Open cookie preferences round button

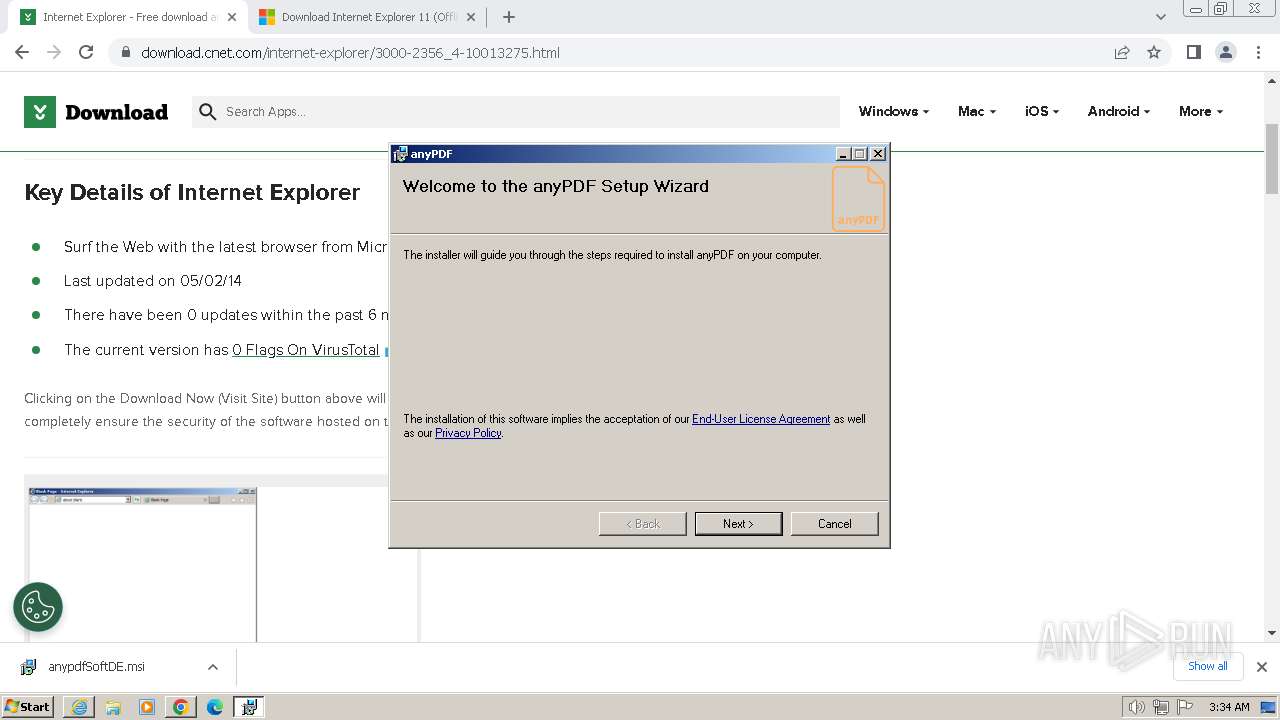[x=38, y=607]
